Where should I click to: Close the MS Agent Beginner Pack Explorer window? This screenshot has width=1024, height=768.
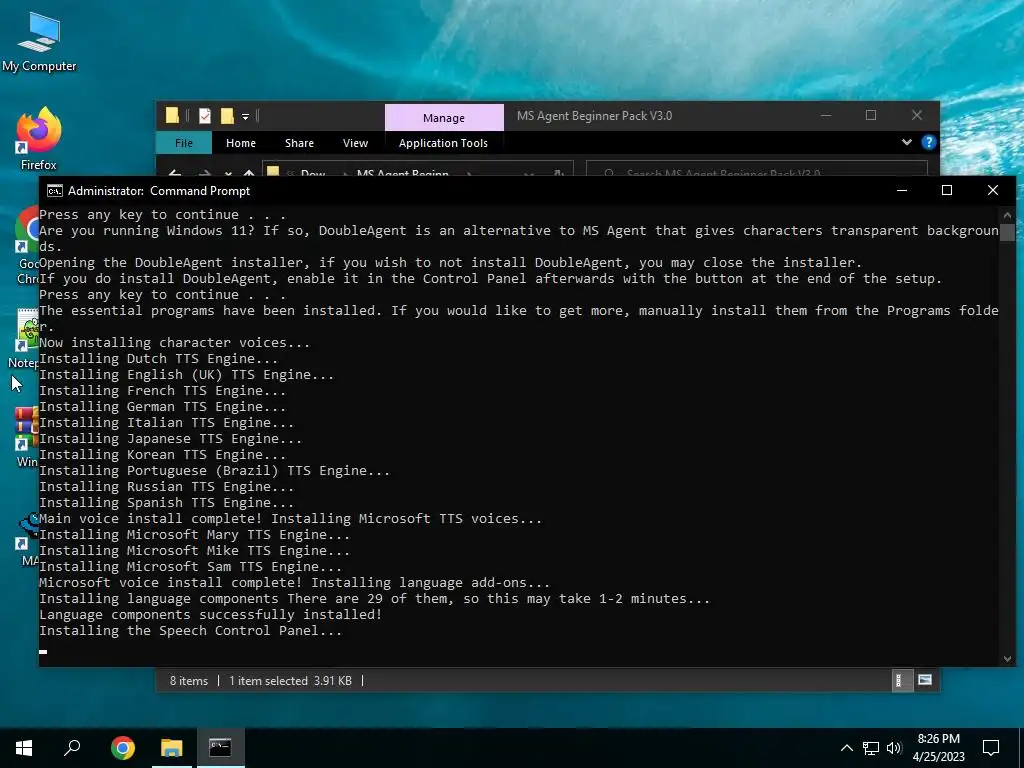click(x=917, y=116)
